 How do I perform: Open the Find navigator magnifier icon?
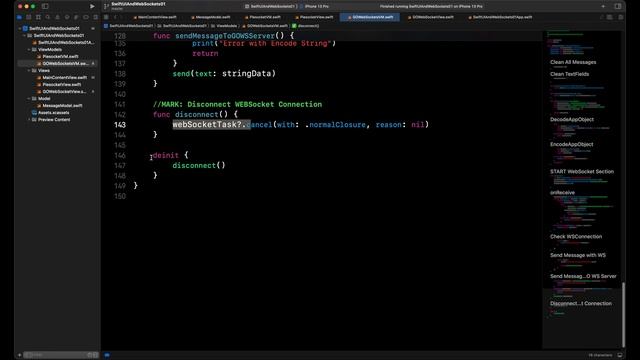pos(48,17)
